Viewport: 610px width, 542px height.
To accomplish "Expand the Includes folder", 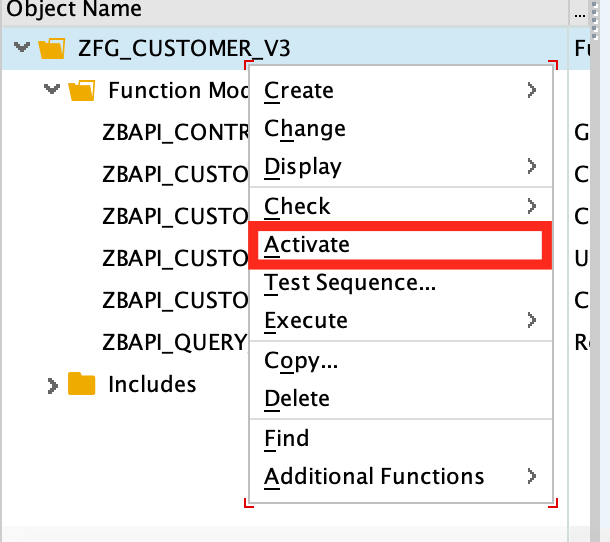I will click(x=53, y=385).
